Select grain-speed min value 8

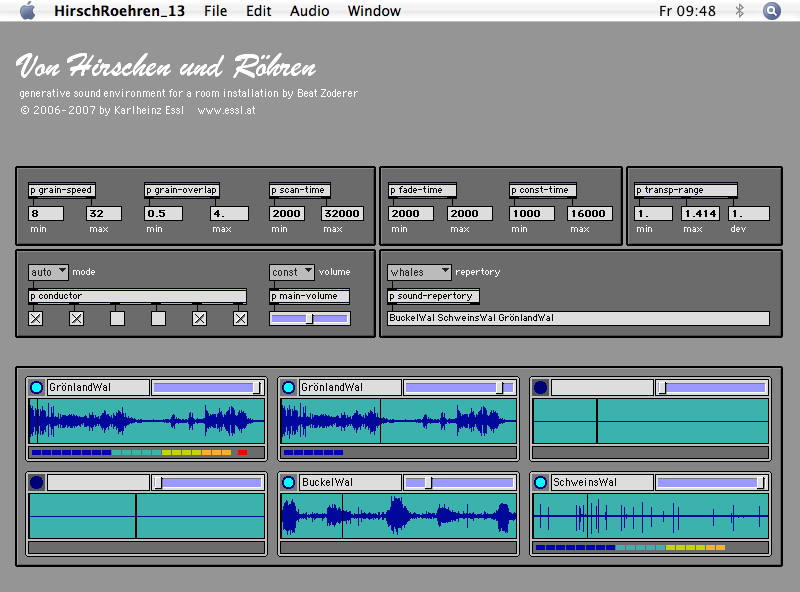coord(46,213)
